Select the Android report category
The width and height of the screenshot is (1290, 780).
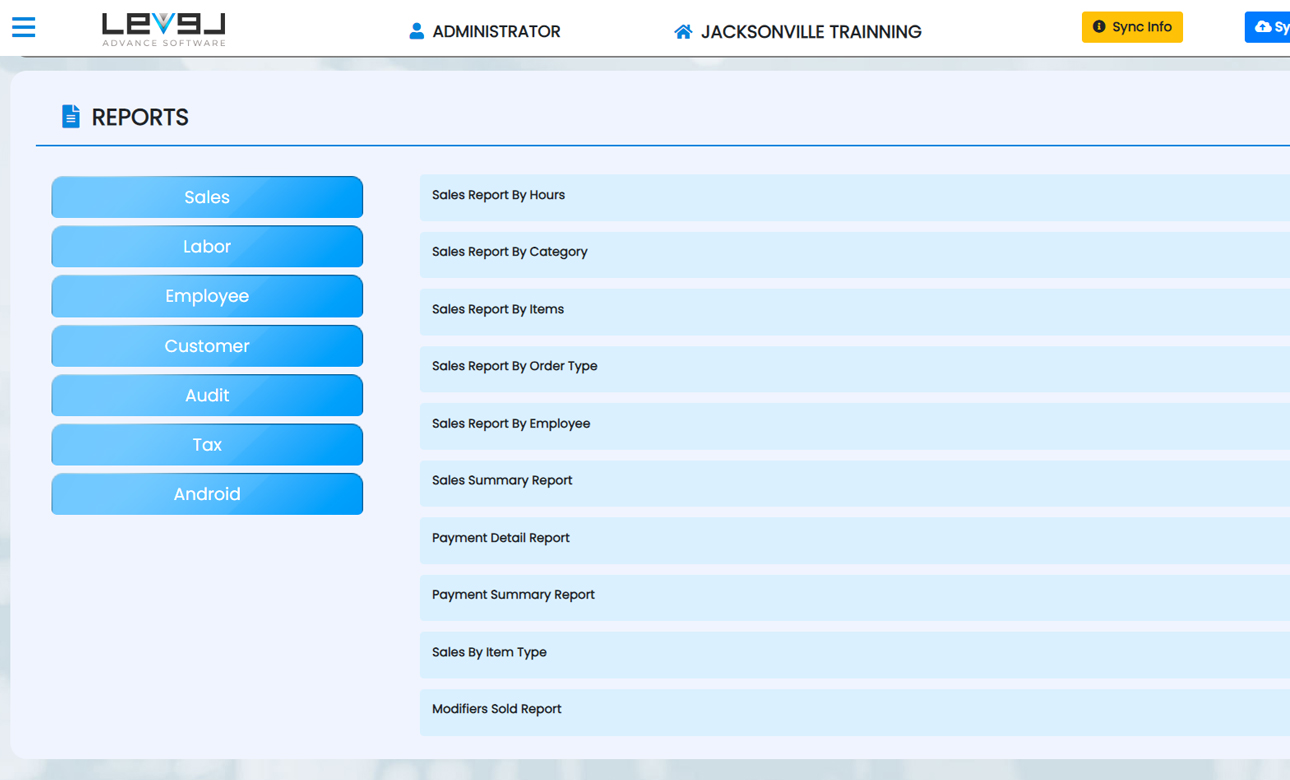click(207, 494)
